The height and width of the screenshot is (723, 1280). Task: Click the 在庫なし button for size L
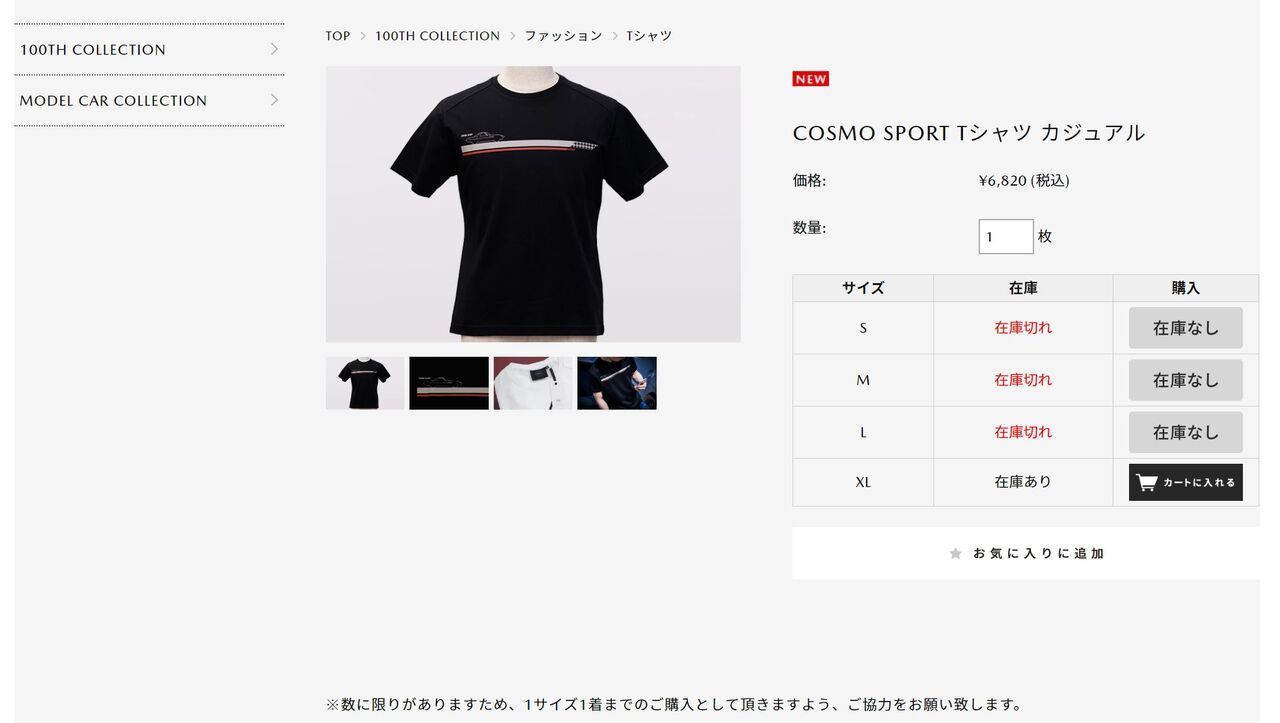click(1185, 432)
